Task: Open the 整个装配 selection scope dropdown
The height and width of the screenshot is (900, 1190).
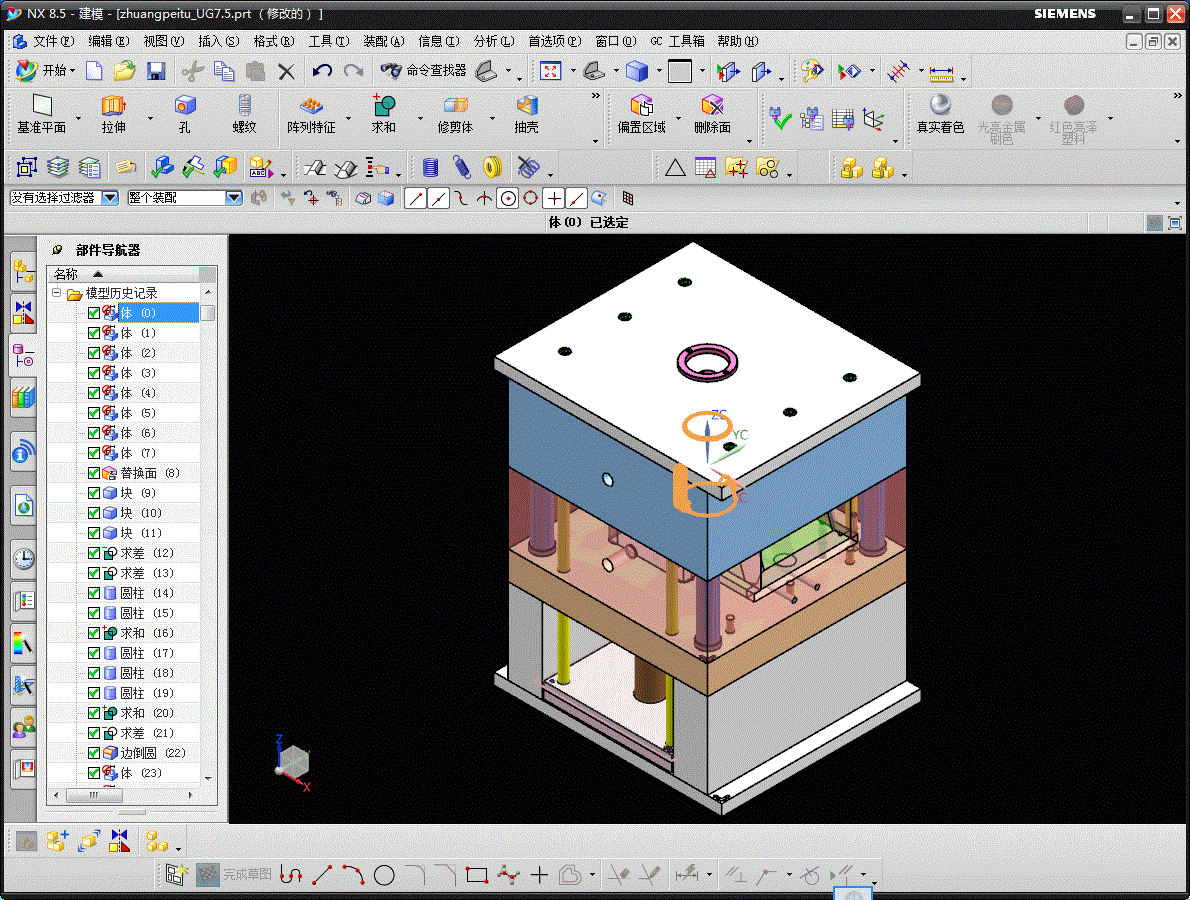Action: pos(234,198)
